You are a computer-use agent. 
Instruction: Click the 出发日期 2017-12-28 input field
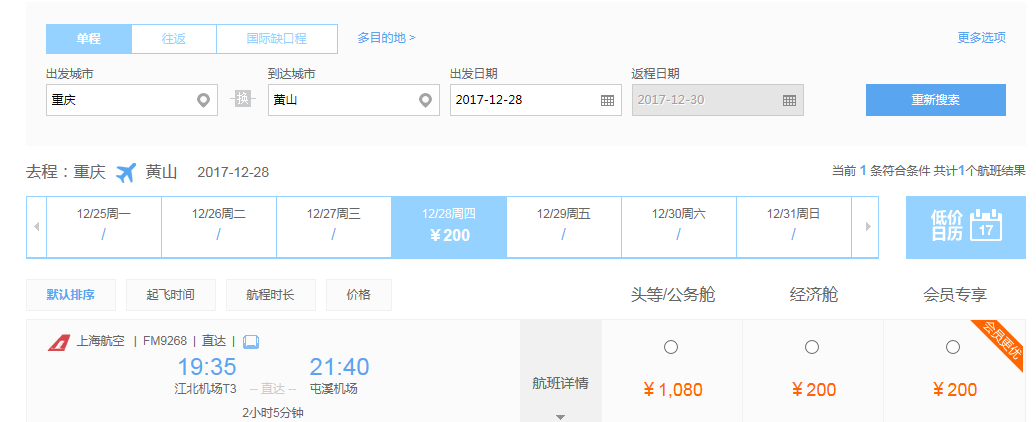536,100
